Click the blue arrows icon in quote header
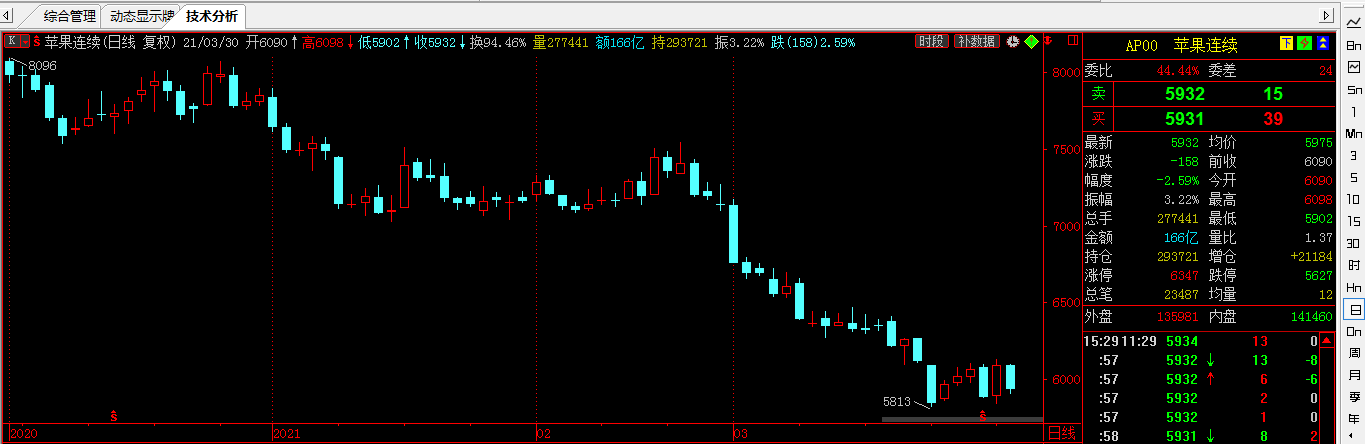This screenshot has height=444, width=1365. 1321,44
